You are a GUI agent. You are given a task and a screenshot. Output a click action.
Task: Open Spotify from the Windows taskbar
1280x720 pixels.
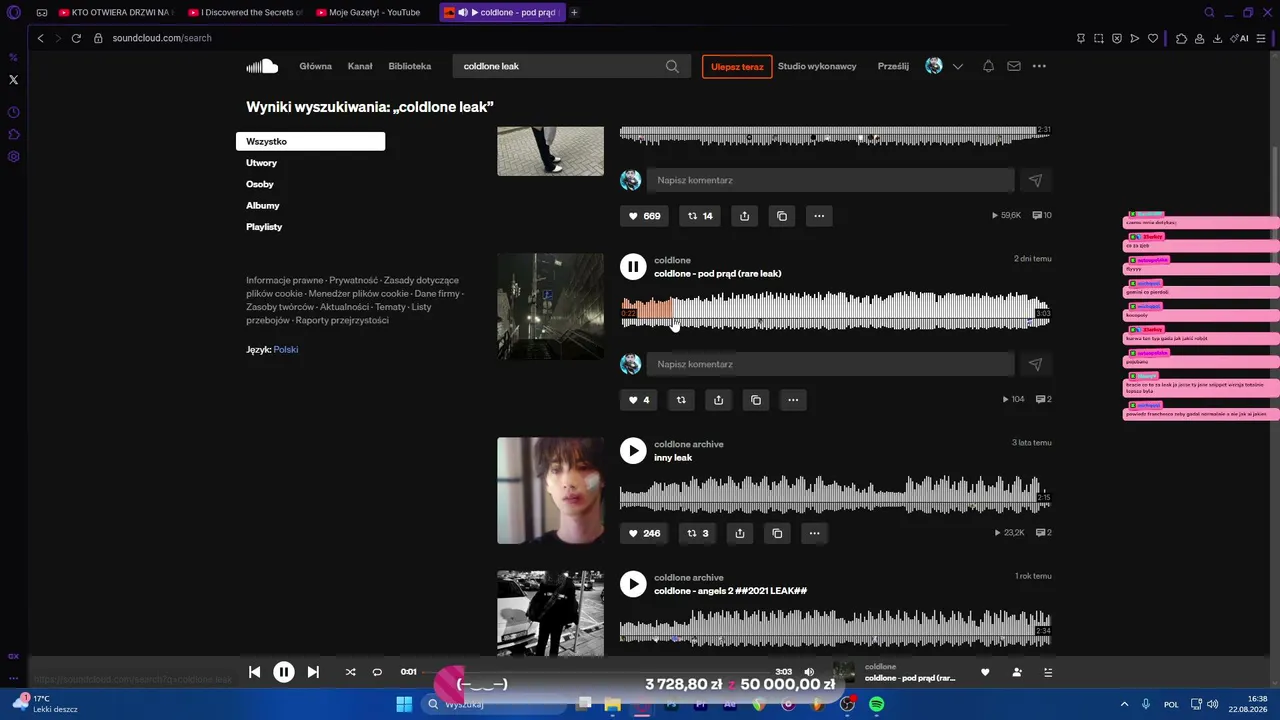pyautogui.click(x=876, y=704)
